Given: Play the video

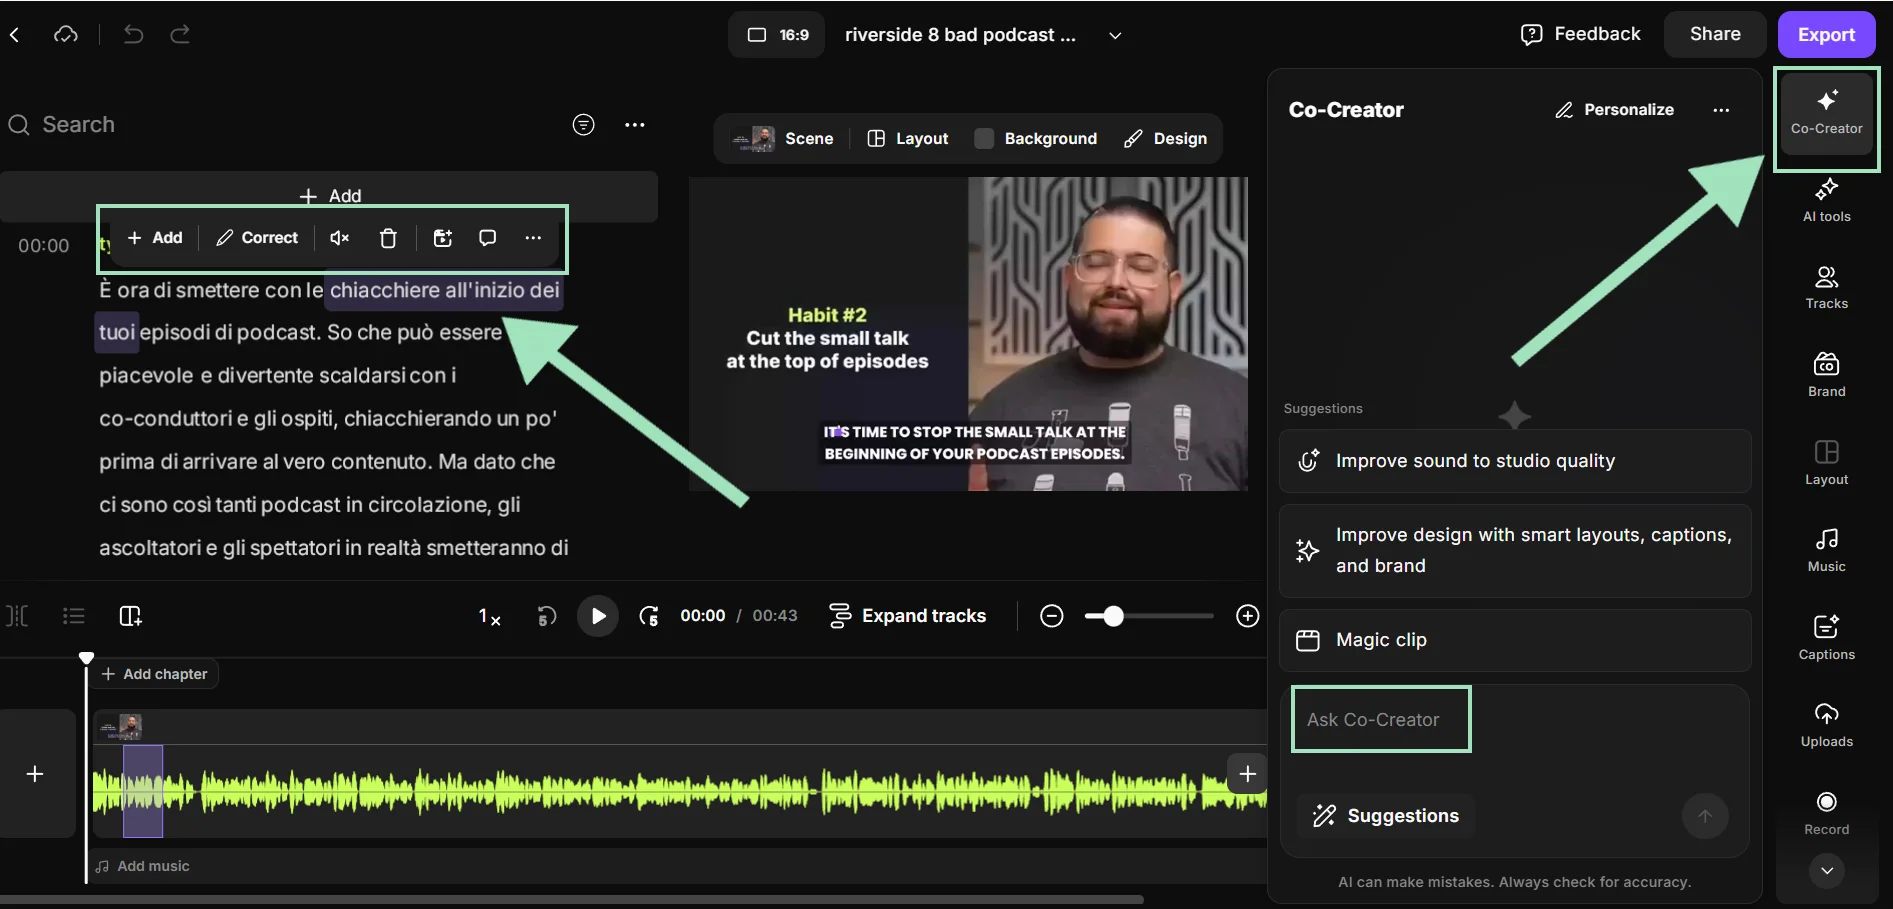Looking at the screenshot, I should pyautogui.click(x=598, y=616).
